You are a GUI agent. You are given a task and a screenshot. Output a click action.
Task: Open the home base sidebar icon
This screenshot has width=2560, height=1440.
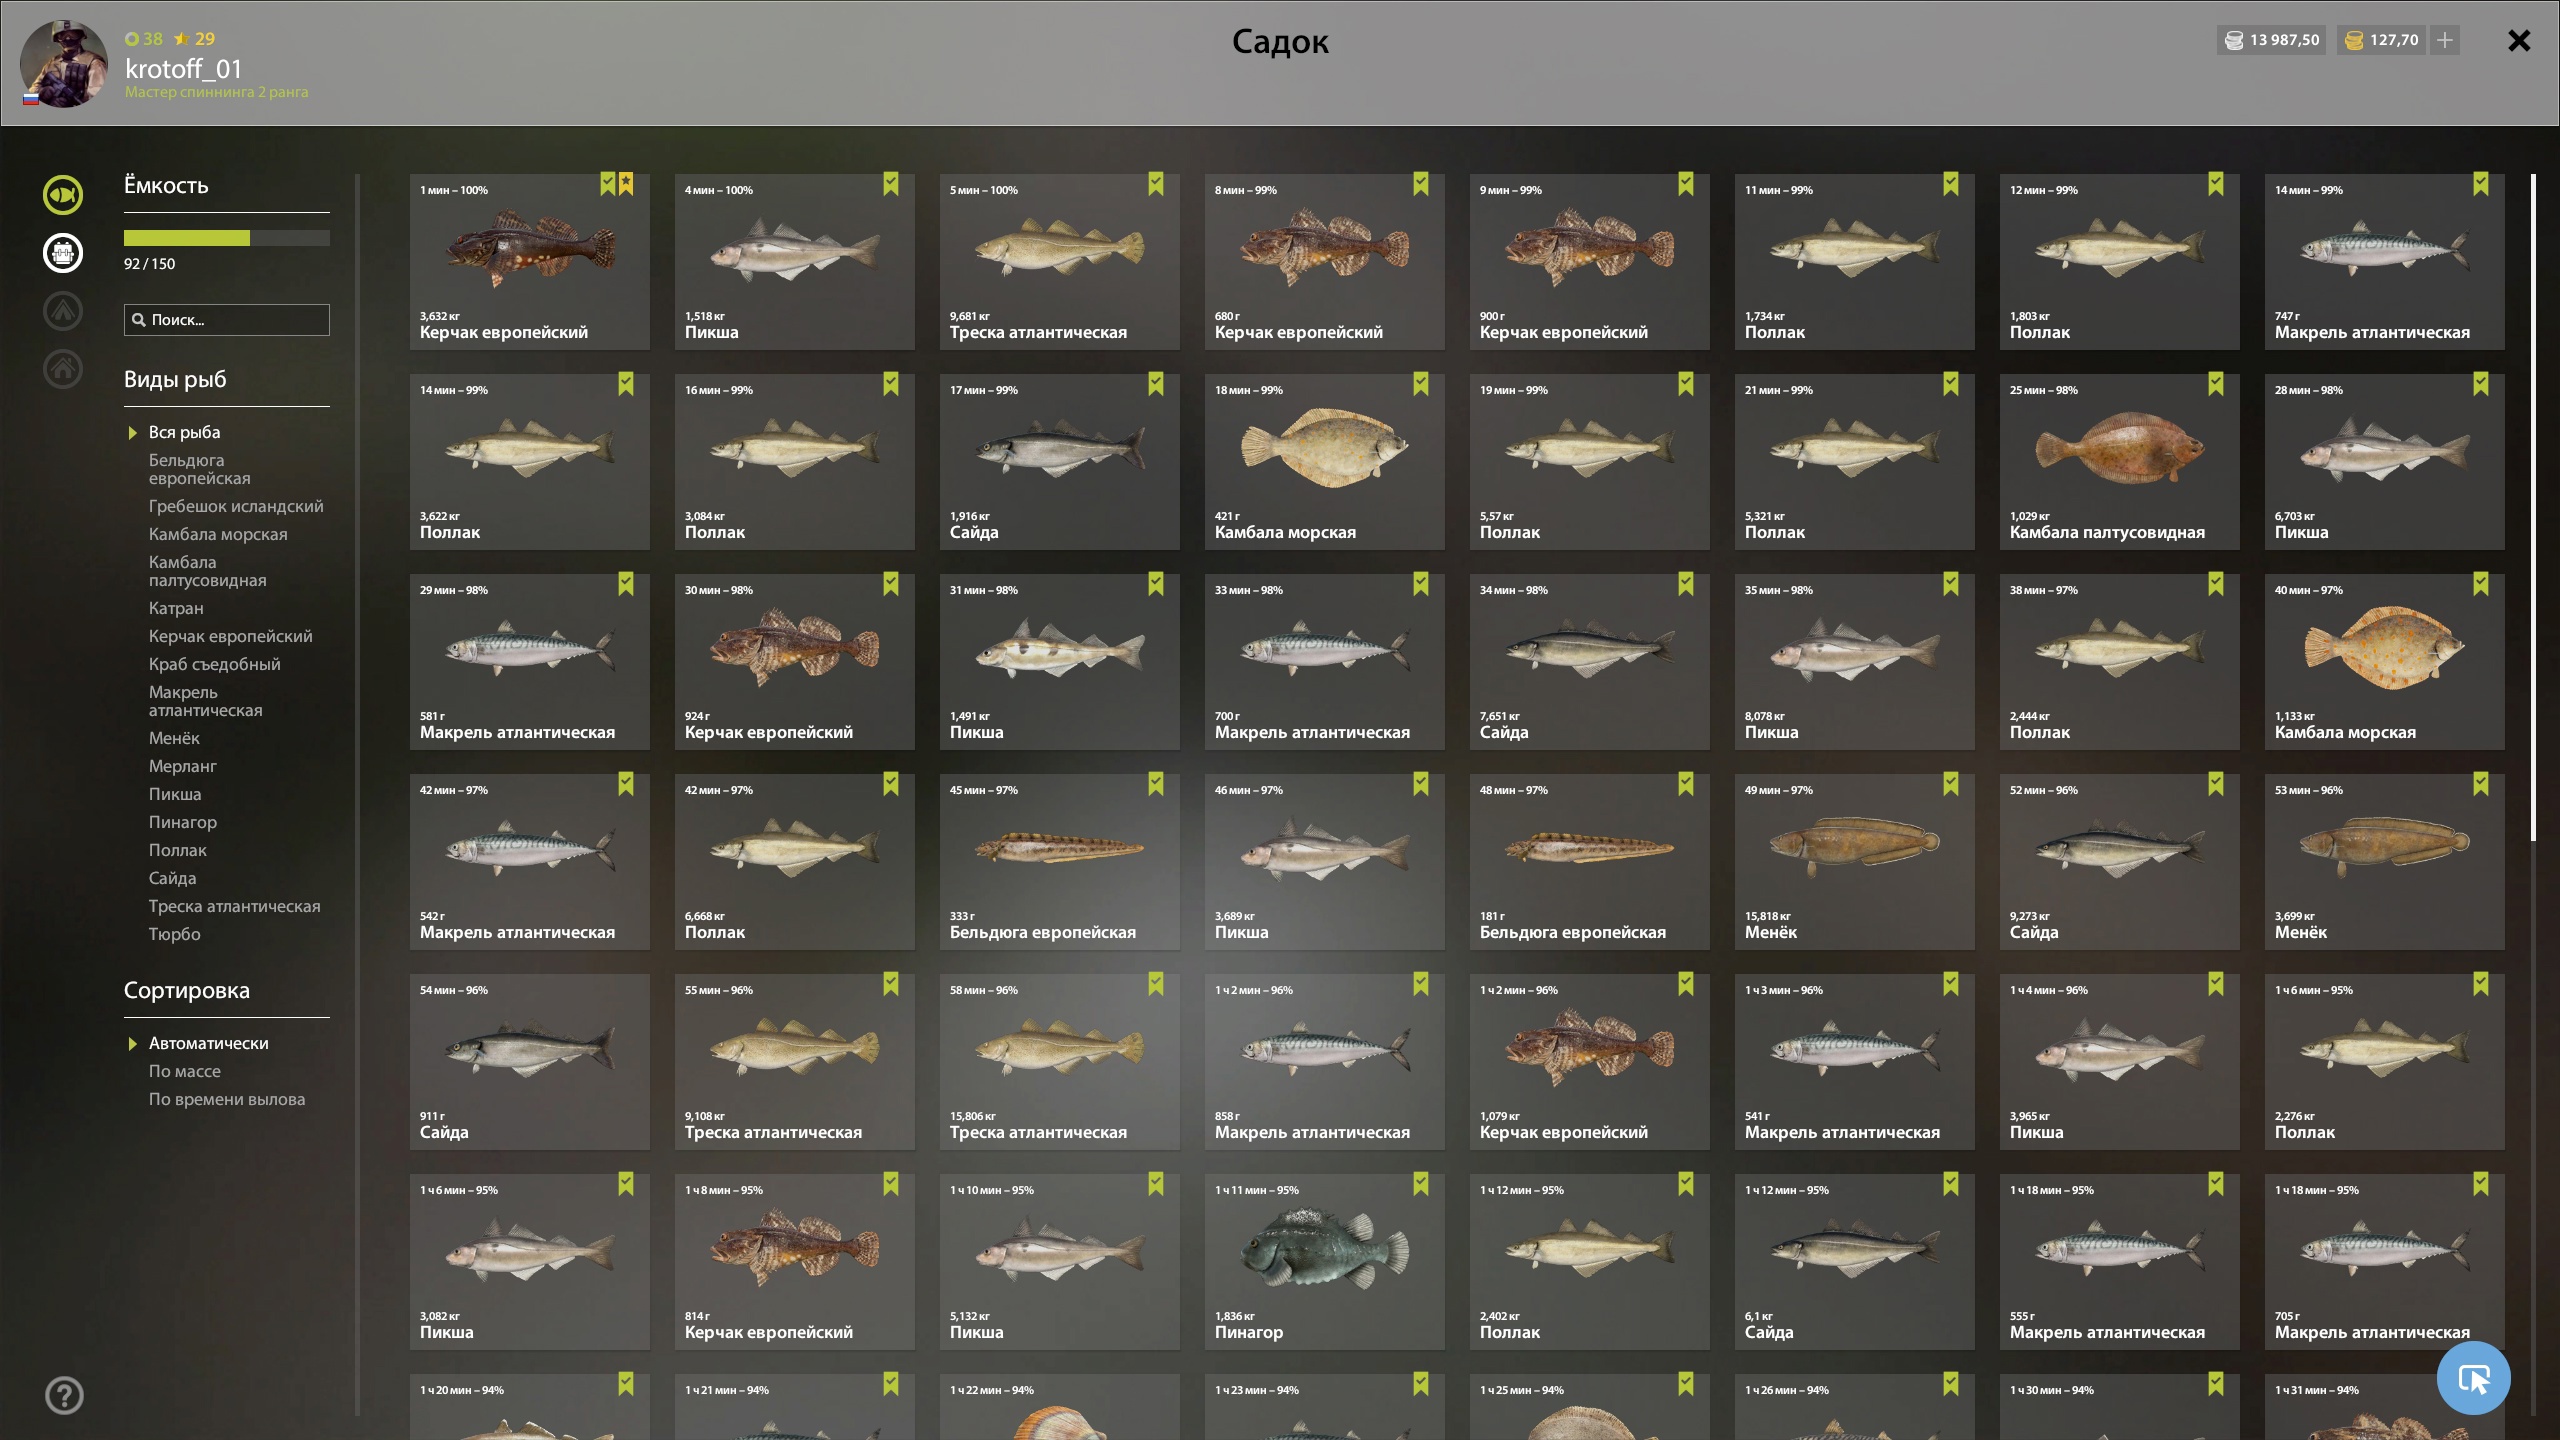click(x=62, y=368)
